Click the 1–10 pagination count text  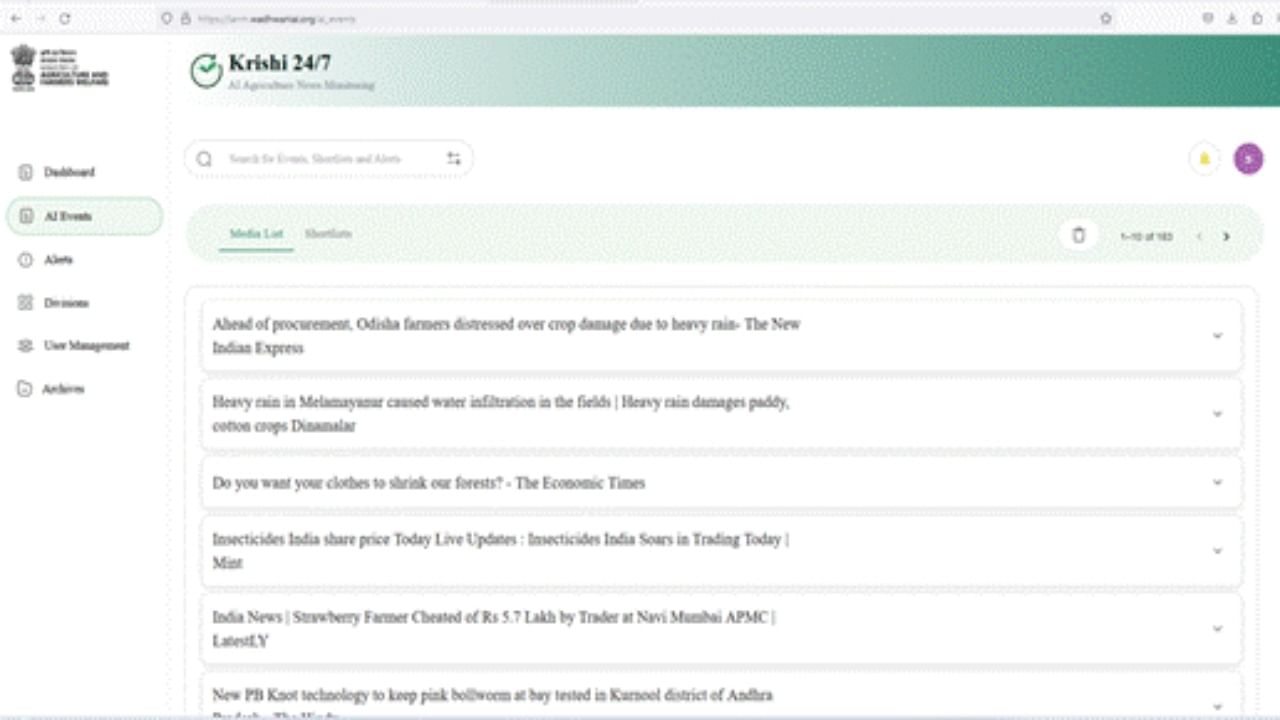1146,237
